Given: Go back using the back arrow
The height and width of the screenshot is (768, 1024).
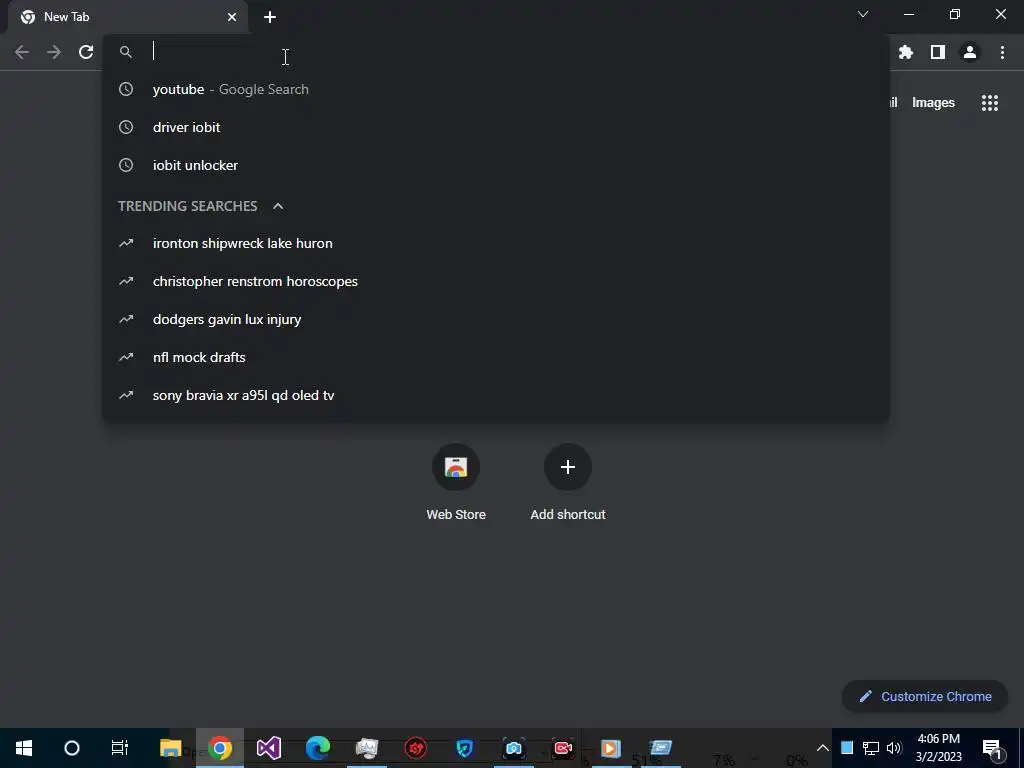Looking at the screenshot, I should click(22, 52).
